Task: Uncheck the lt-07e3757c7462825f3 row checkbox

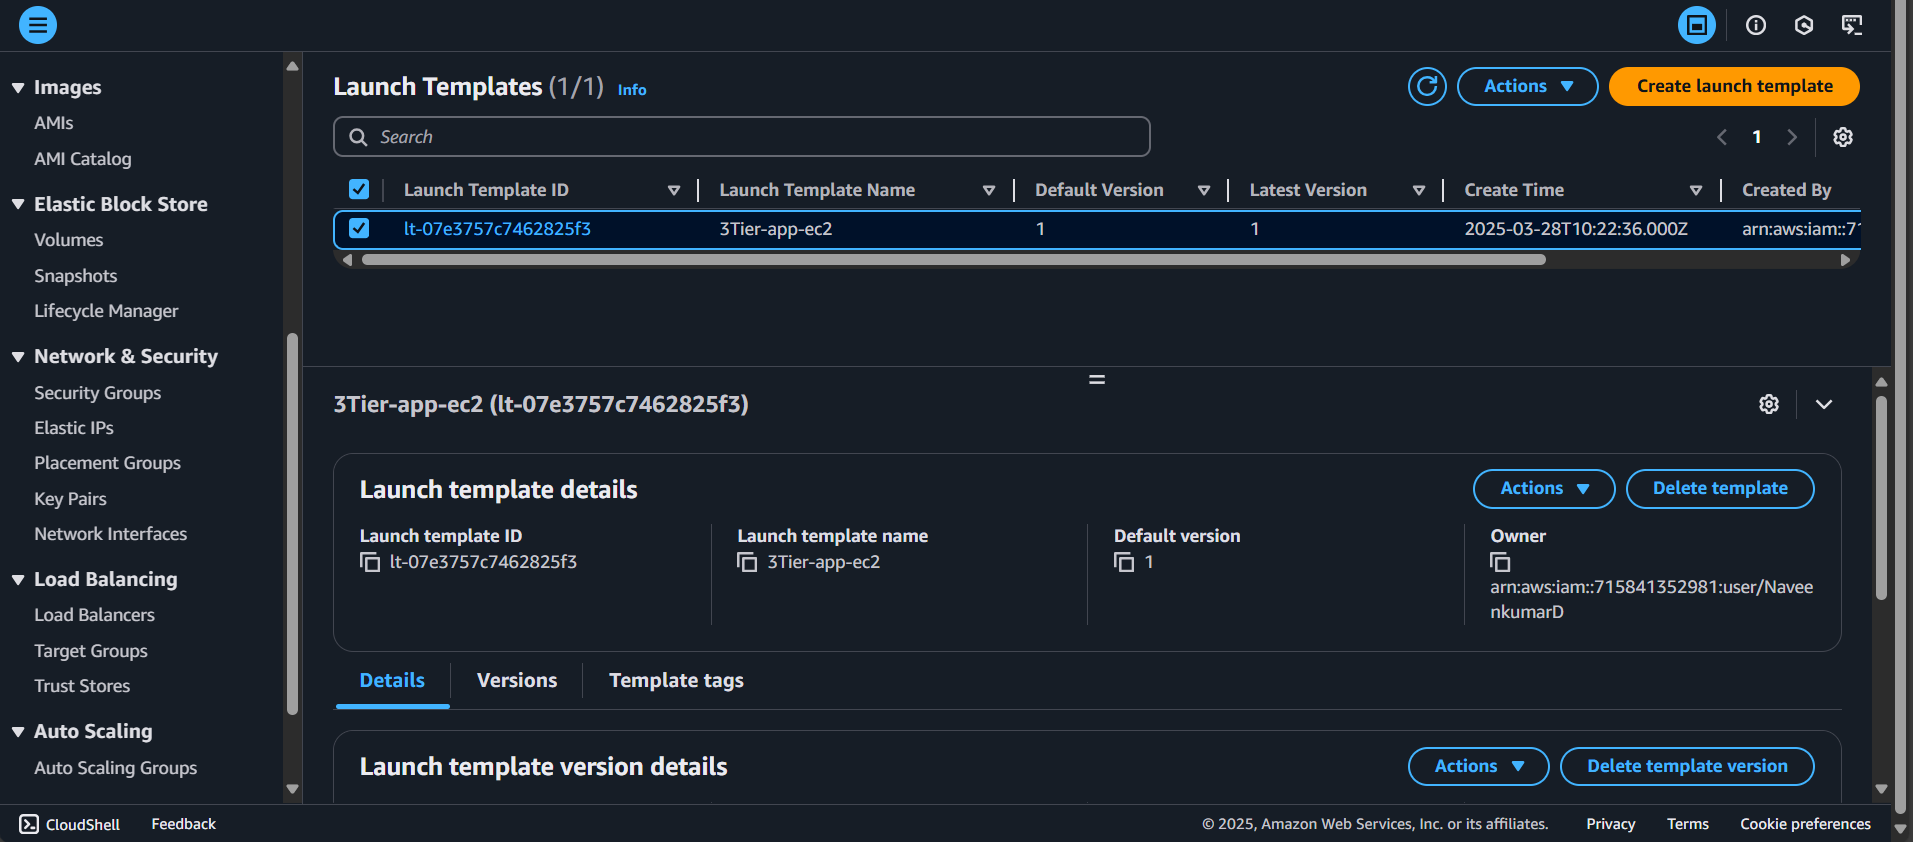Action: [x=359, y=228]
